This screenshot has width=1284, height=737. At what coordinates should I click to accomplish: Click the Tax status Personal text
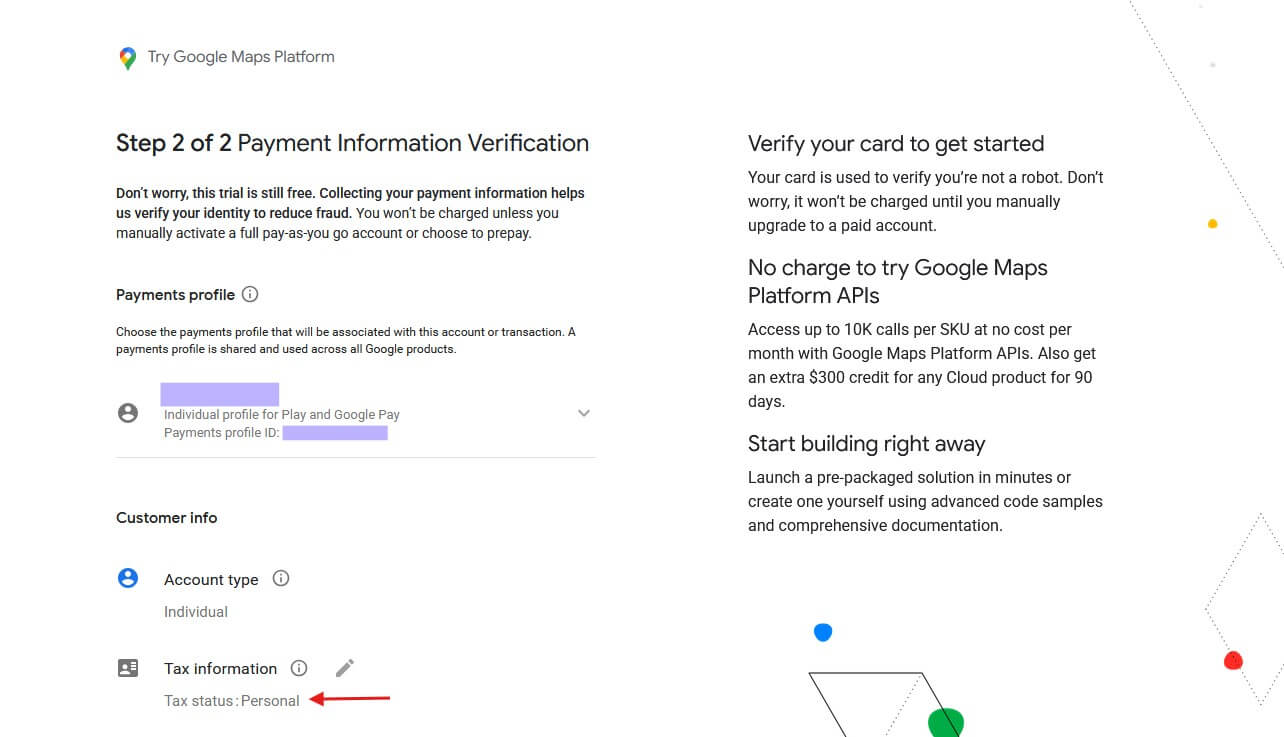(232, 700)
